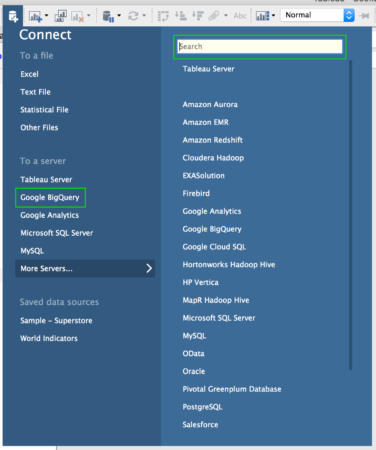Click the Group Members paperclip icon

pyautogui.click(x=214, y=16)
